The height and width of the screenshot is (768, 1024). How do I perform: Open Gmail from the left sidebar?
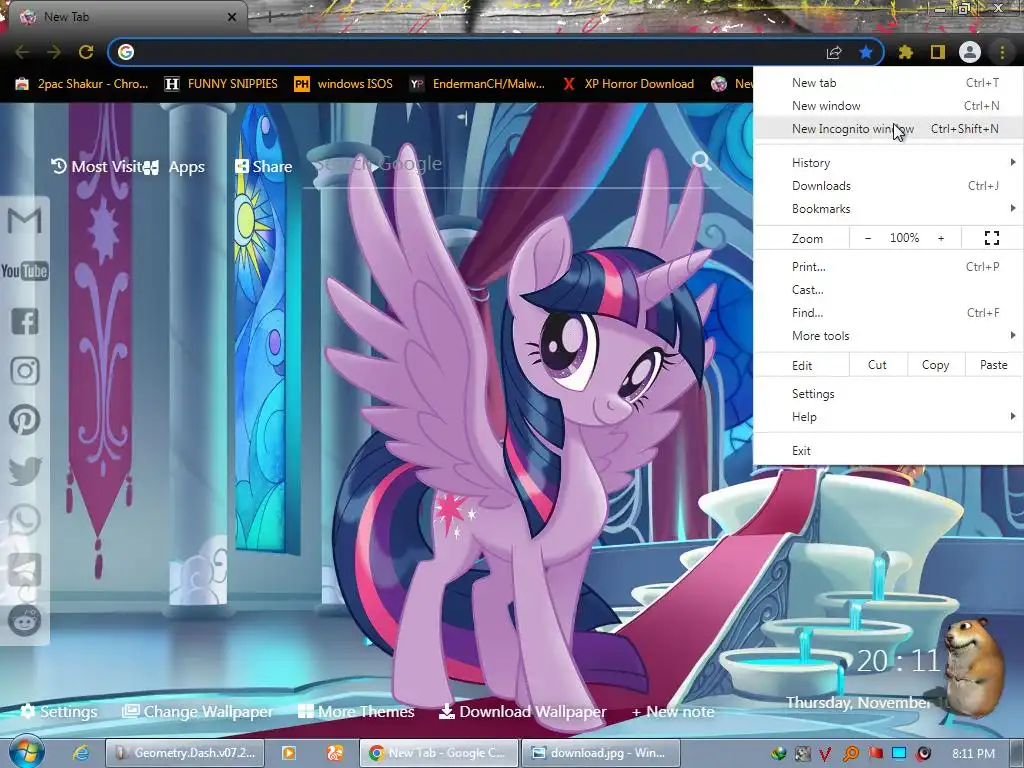coord(25,220)
